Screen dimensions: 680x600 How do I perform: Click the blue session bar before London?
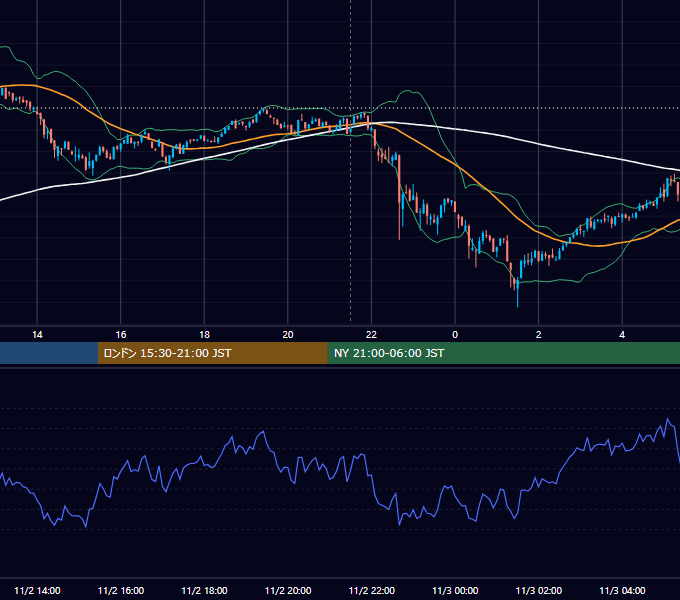[x=49, y=353]
